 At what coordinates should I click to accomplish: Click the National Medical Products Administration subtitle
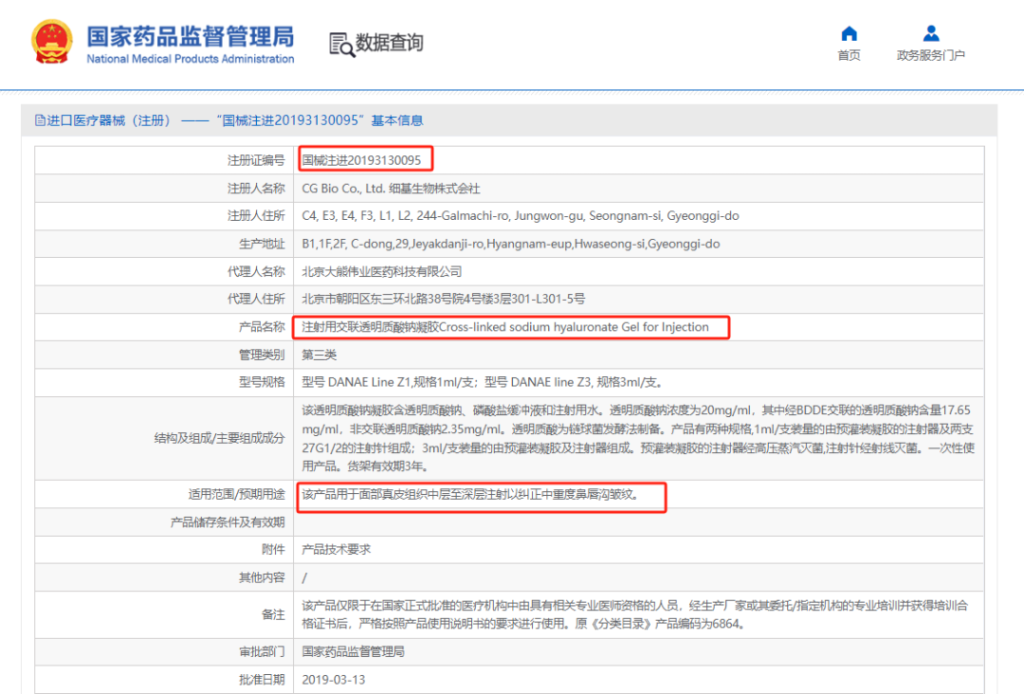click(190, 59)
